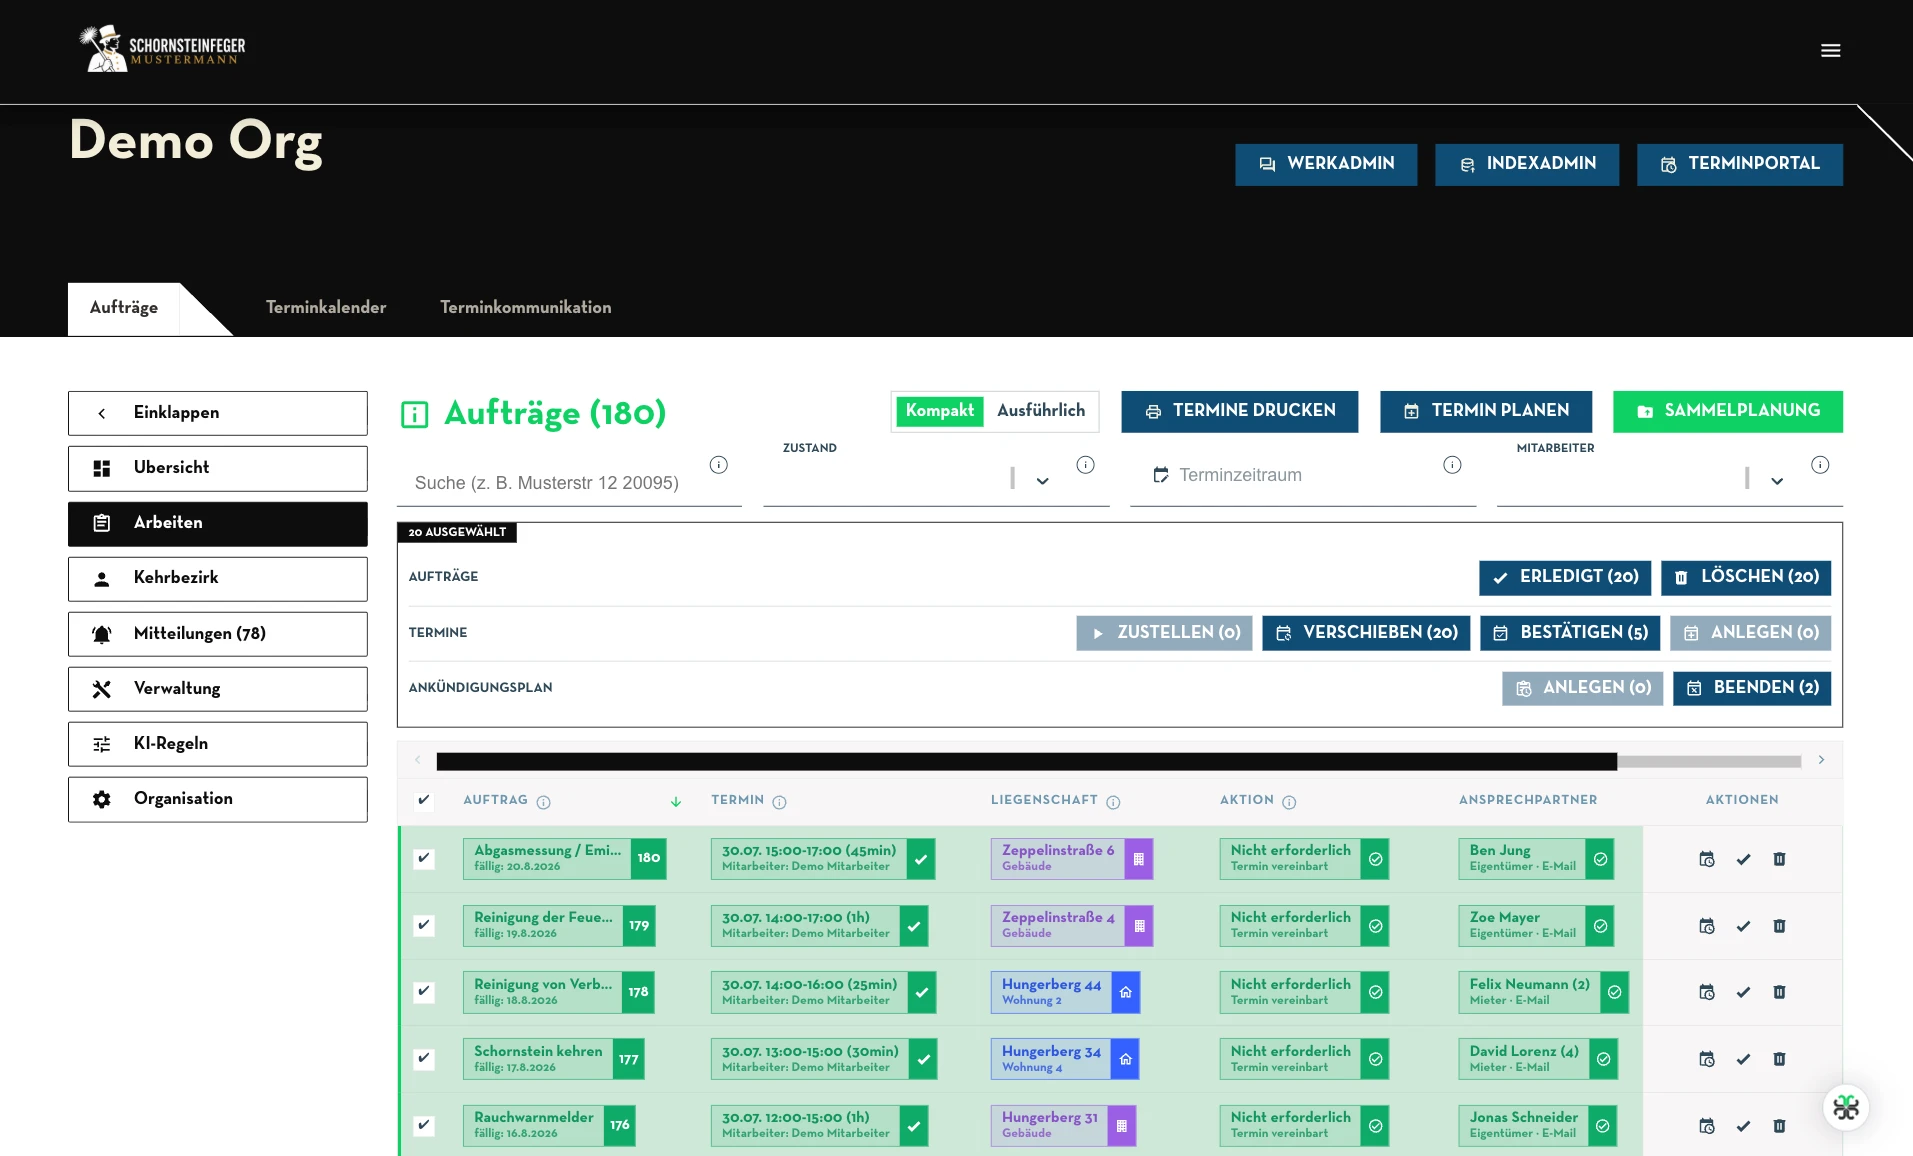Image resolution: width=1913 pixels, height=1156 pixels.
Task: Click info icon beside Liegenschaft column header
Action: (x=1113, y=802)
